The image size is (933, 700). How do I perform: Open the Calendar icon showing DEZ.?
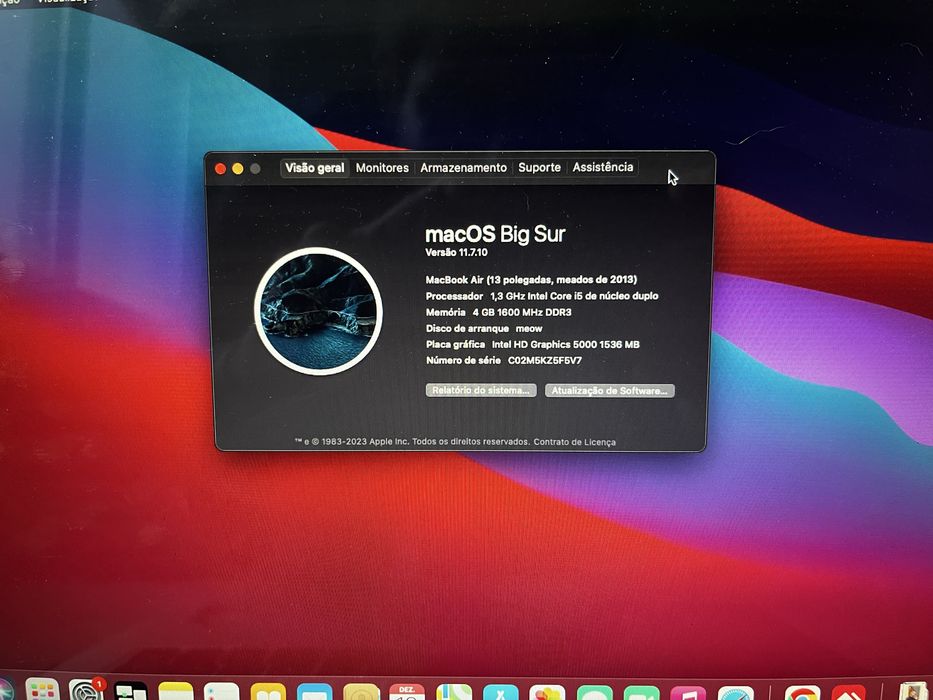(407, 690)
